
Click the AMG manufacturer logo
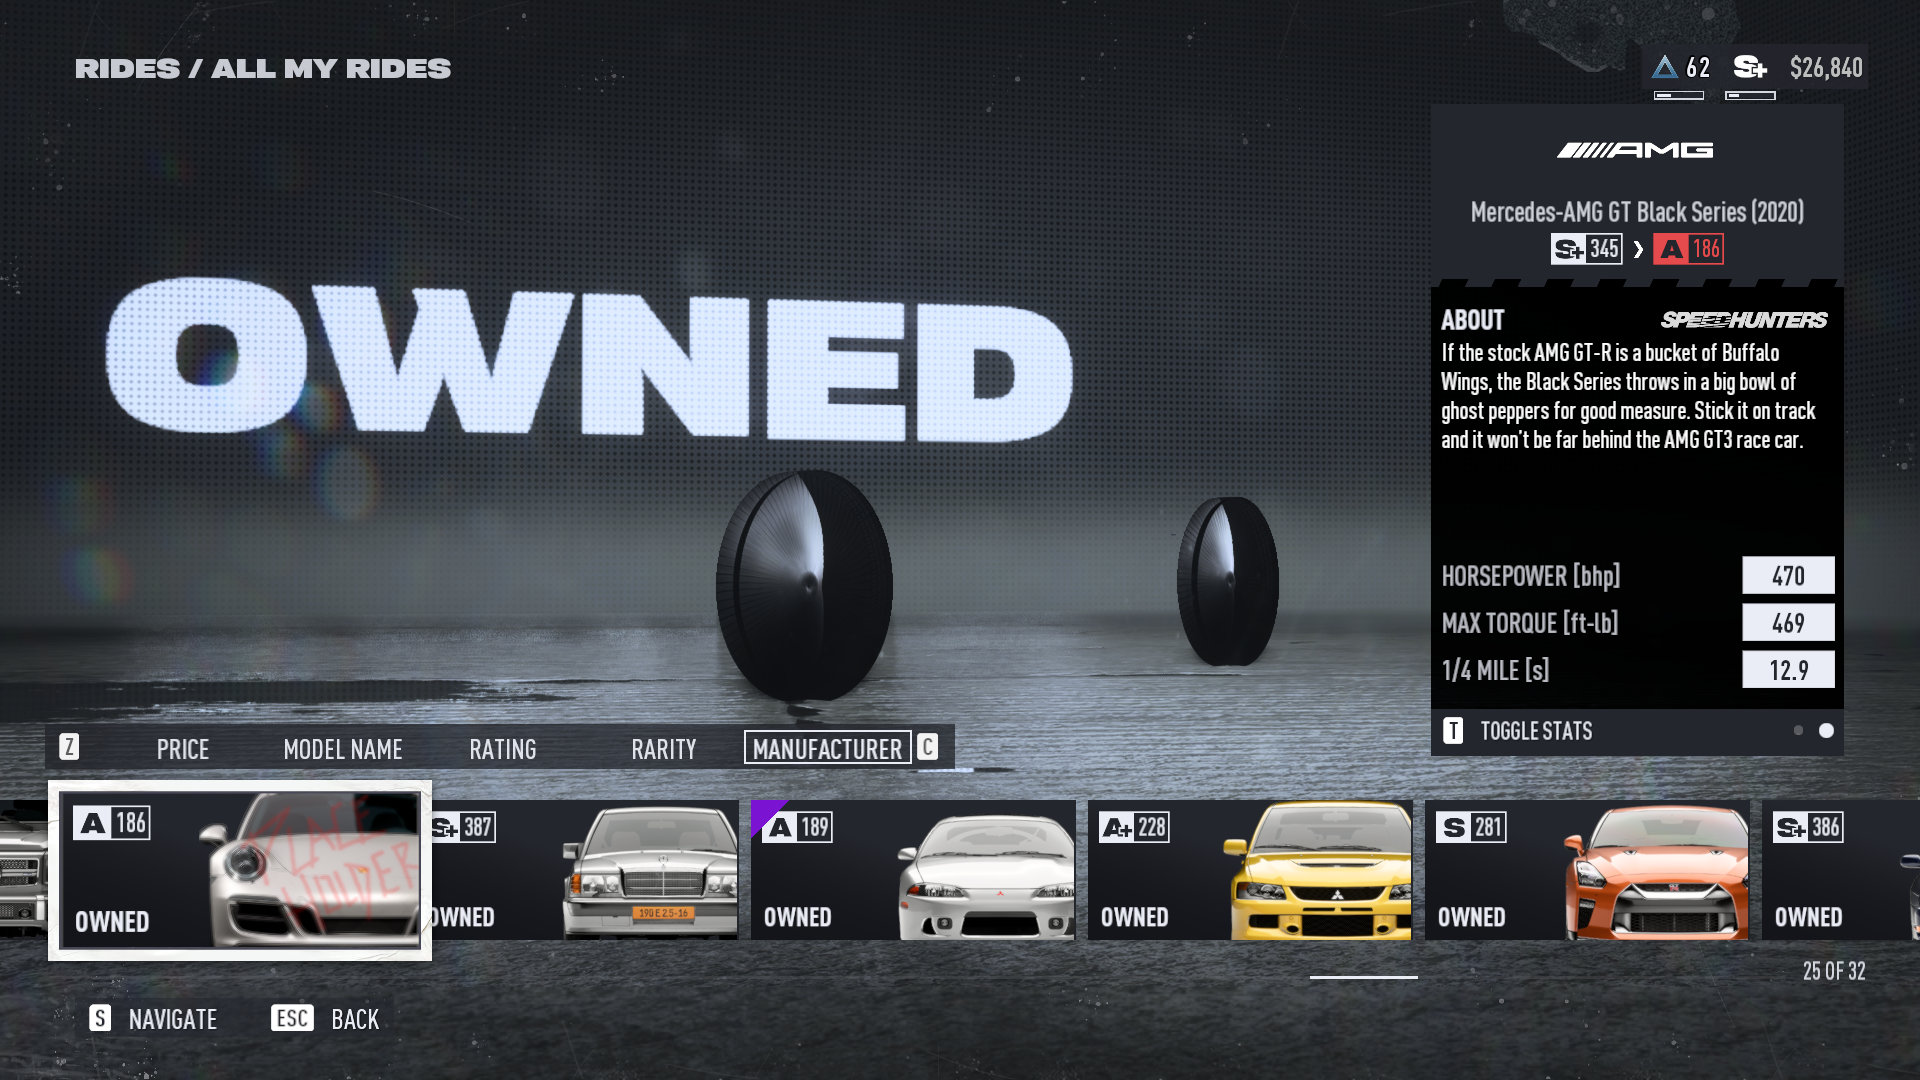pos(1635,150)
